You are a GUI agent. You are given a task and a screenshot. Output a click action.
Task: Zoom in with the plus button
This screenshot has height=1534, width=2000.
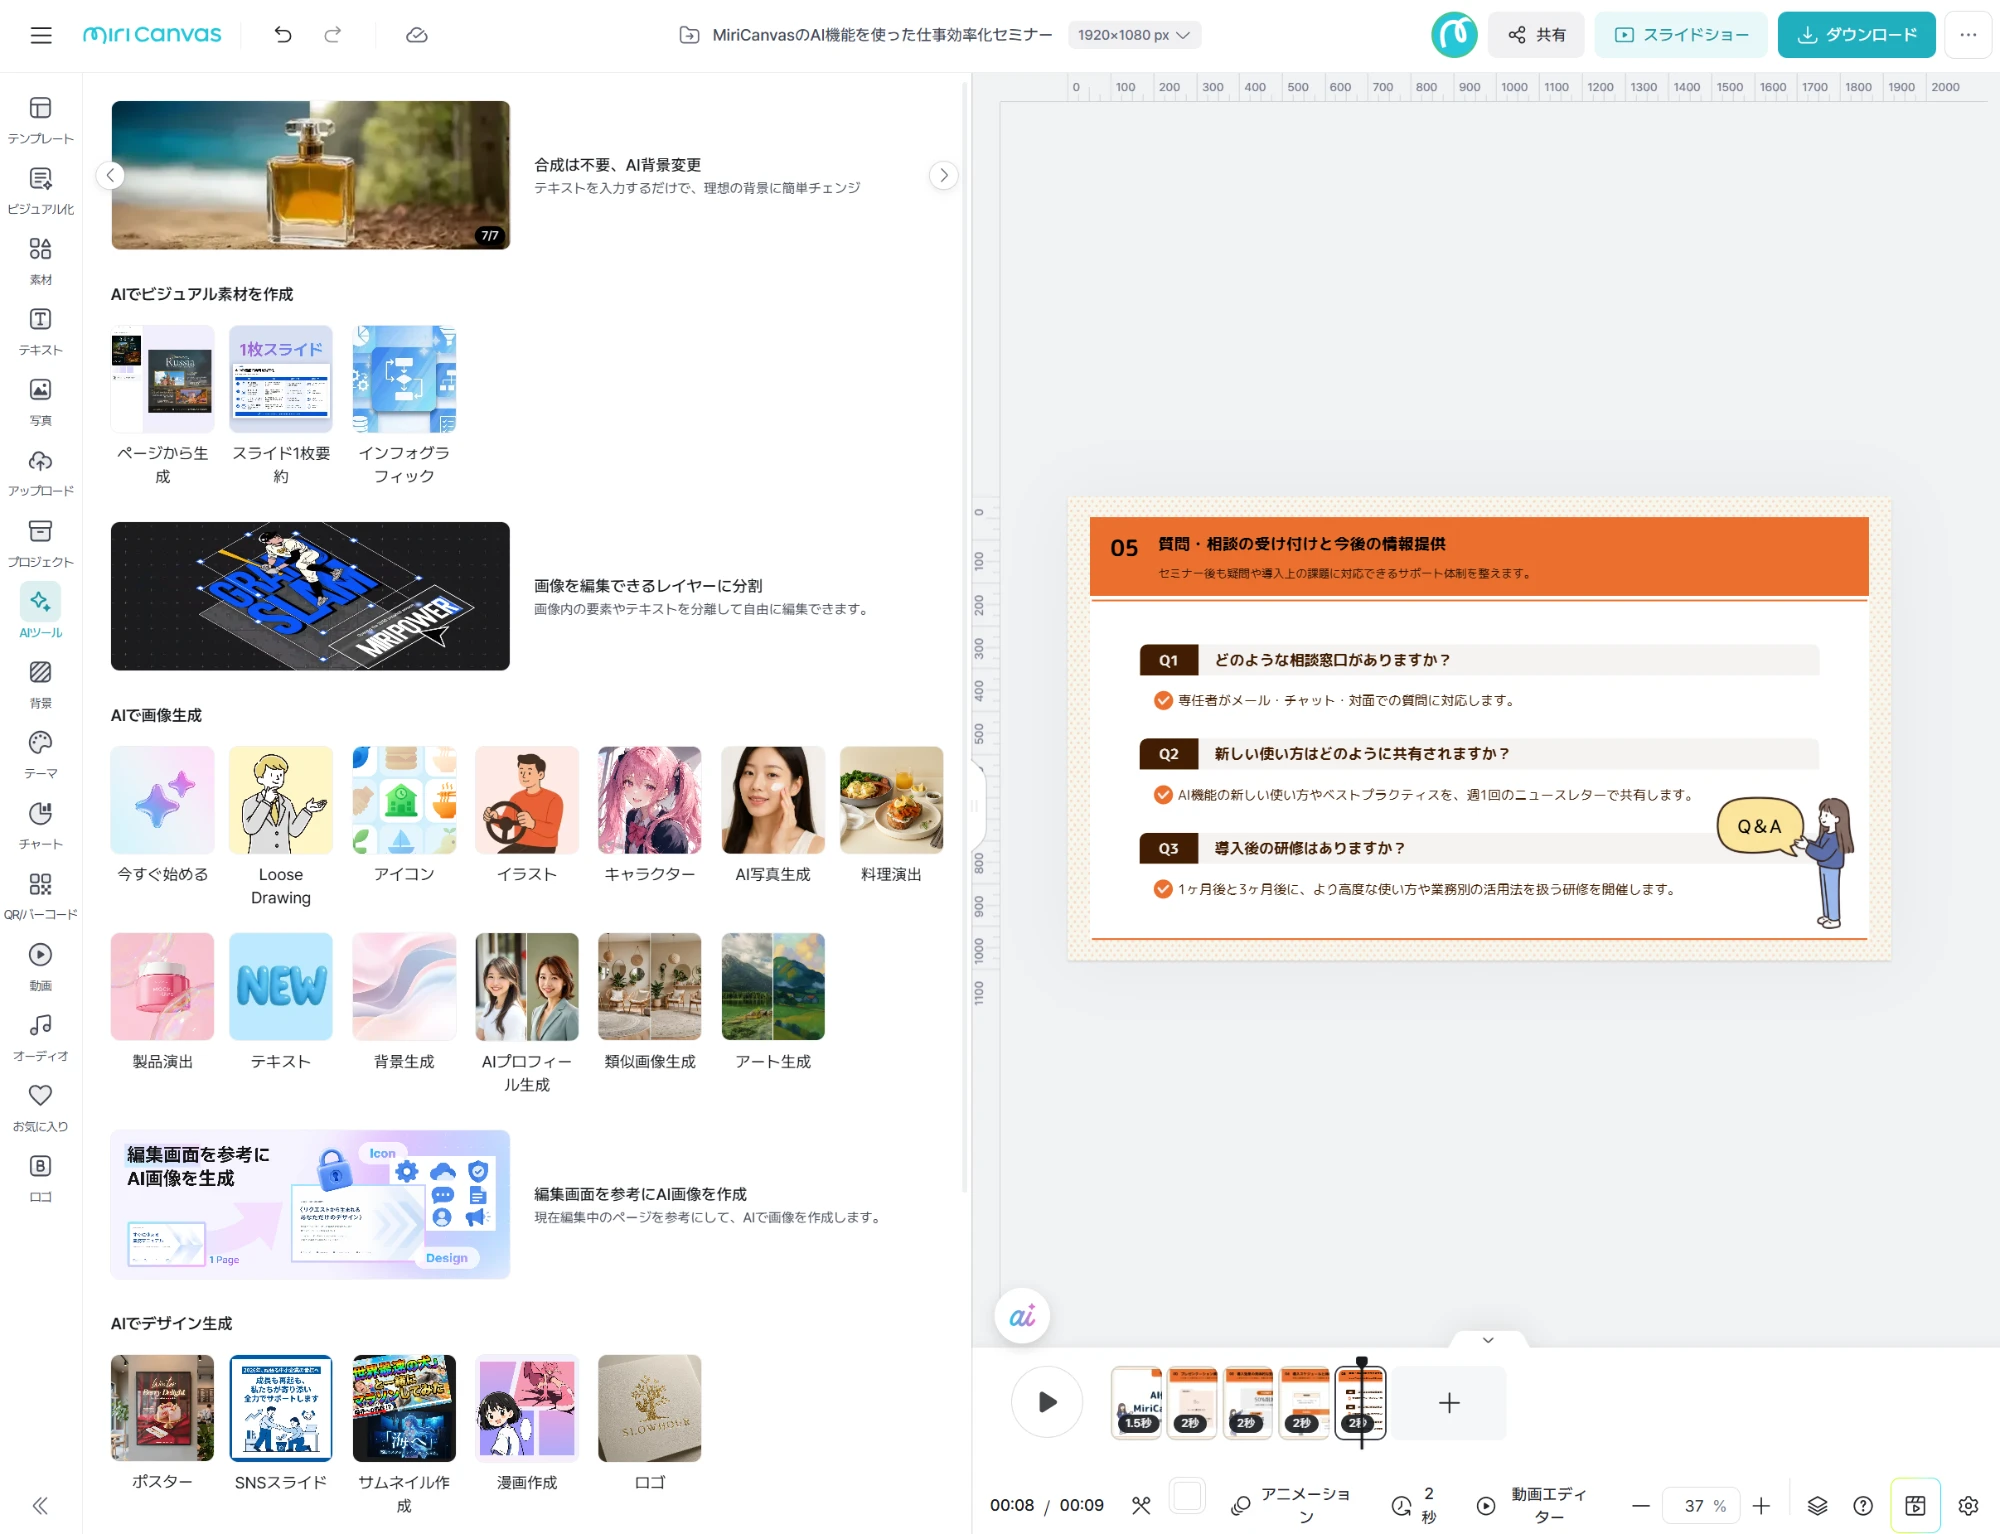(1762, 1506)
